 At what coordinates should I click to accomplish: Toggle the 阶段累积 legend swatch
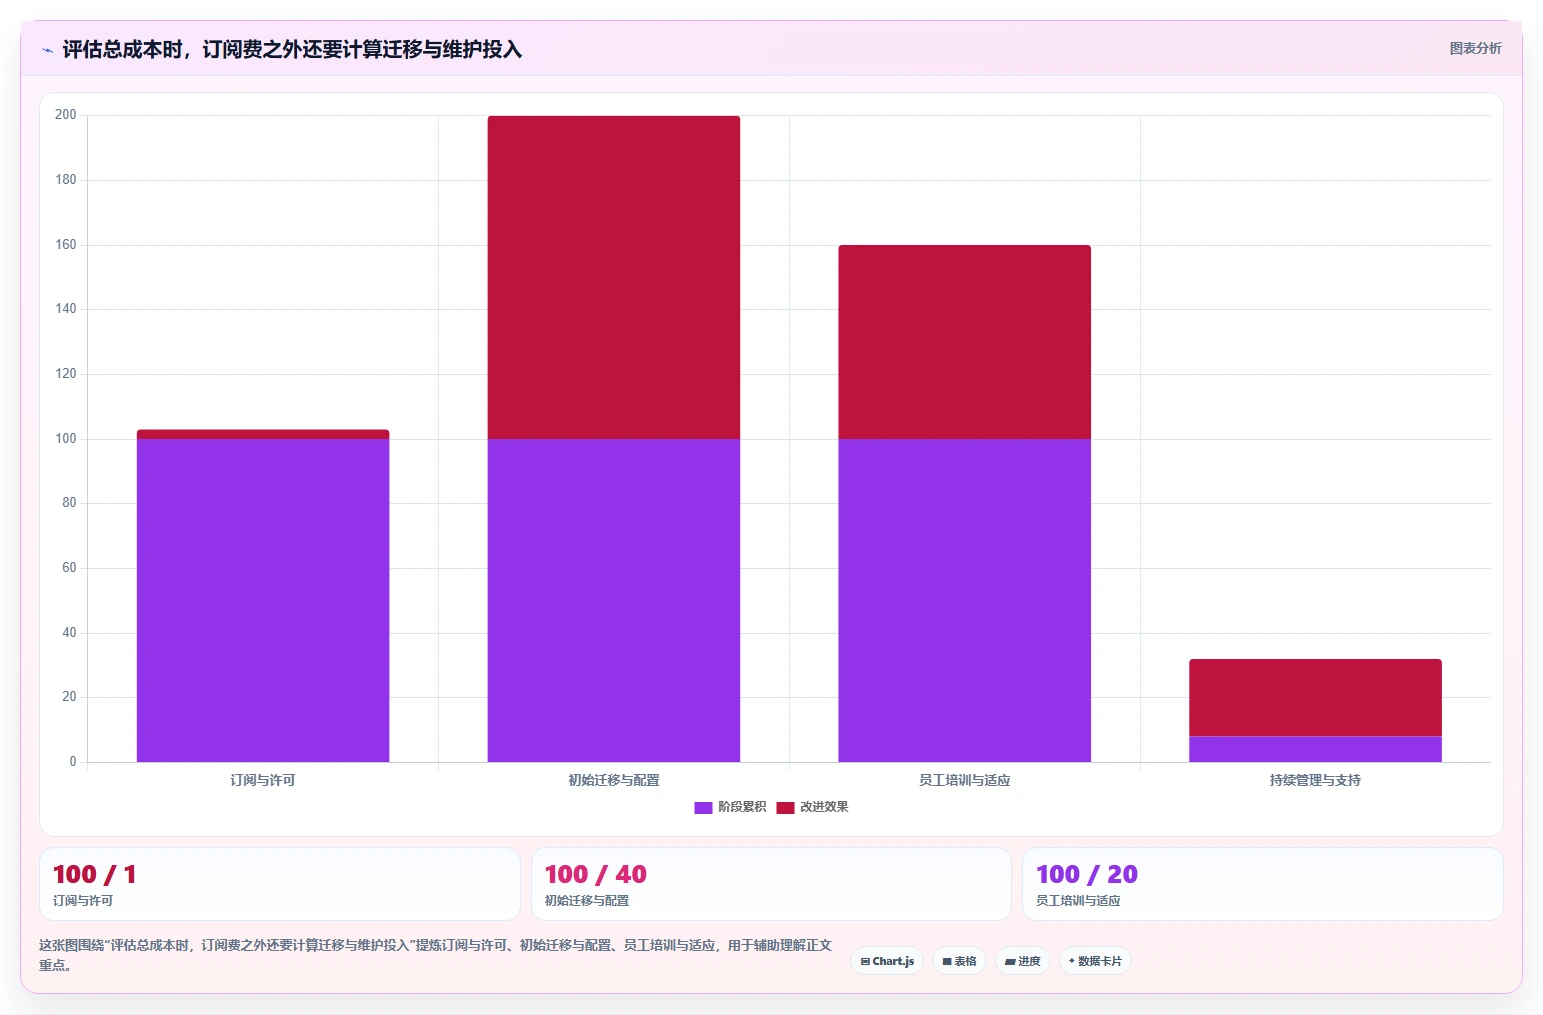tap(703, 808)
